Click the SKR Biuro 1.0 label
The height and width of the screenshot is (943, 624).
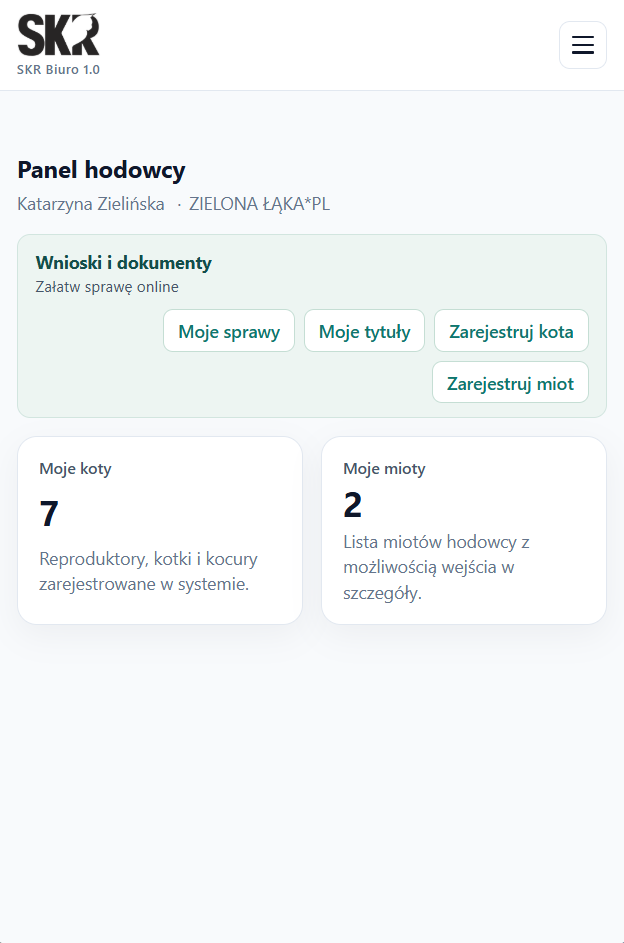coord(58,70)
